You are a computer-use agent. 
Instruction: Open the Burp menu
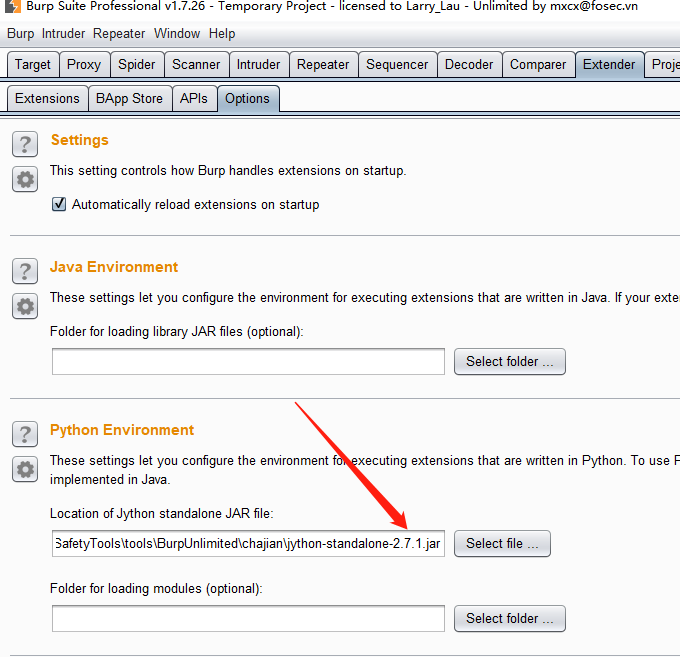pos(20,33)
